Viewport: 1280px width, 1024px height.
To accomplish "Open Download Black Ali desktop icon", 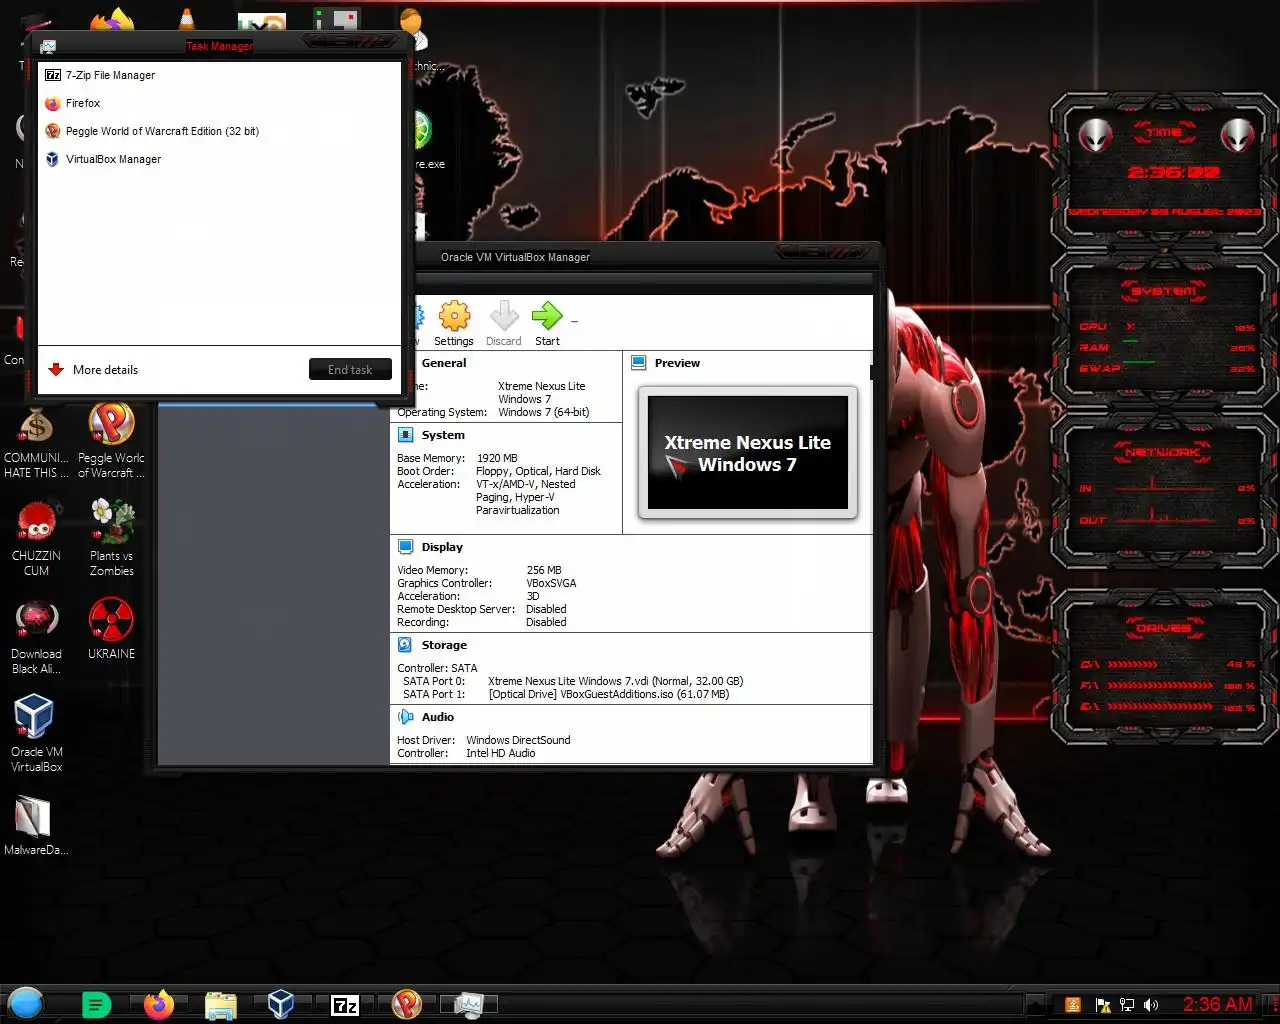I will [36, 637].
